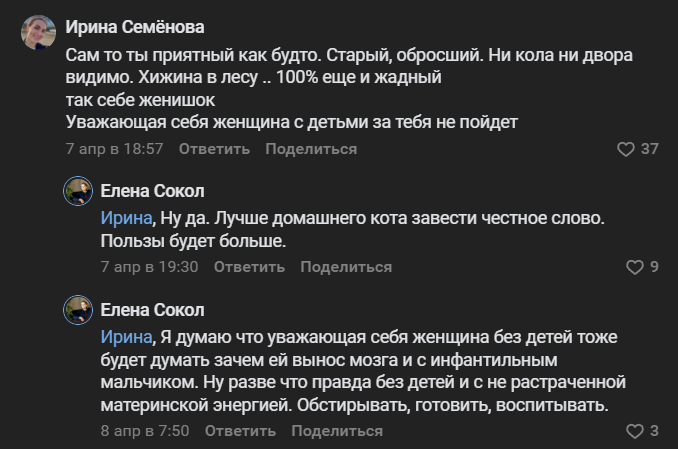678x449 pixels.
Task: Reply to Ирина Семёнова's comment
Action: pyautogui.click(x=214, y=149)
